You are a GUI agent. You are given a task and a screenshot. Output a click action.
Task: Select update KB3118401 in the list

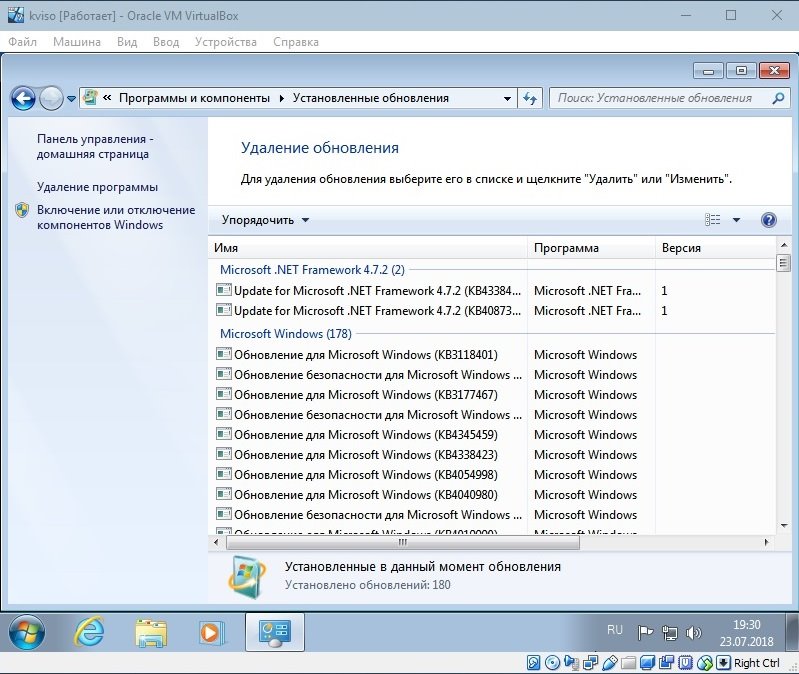pyautogui.click(x=365, y=355)
